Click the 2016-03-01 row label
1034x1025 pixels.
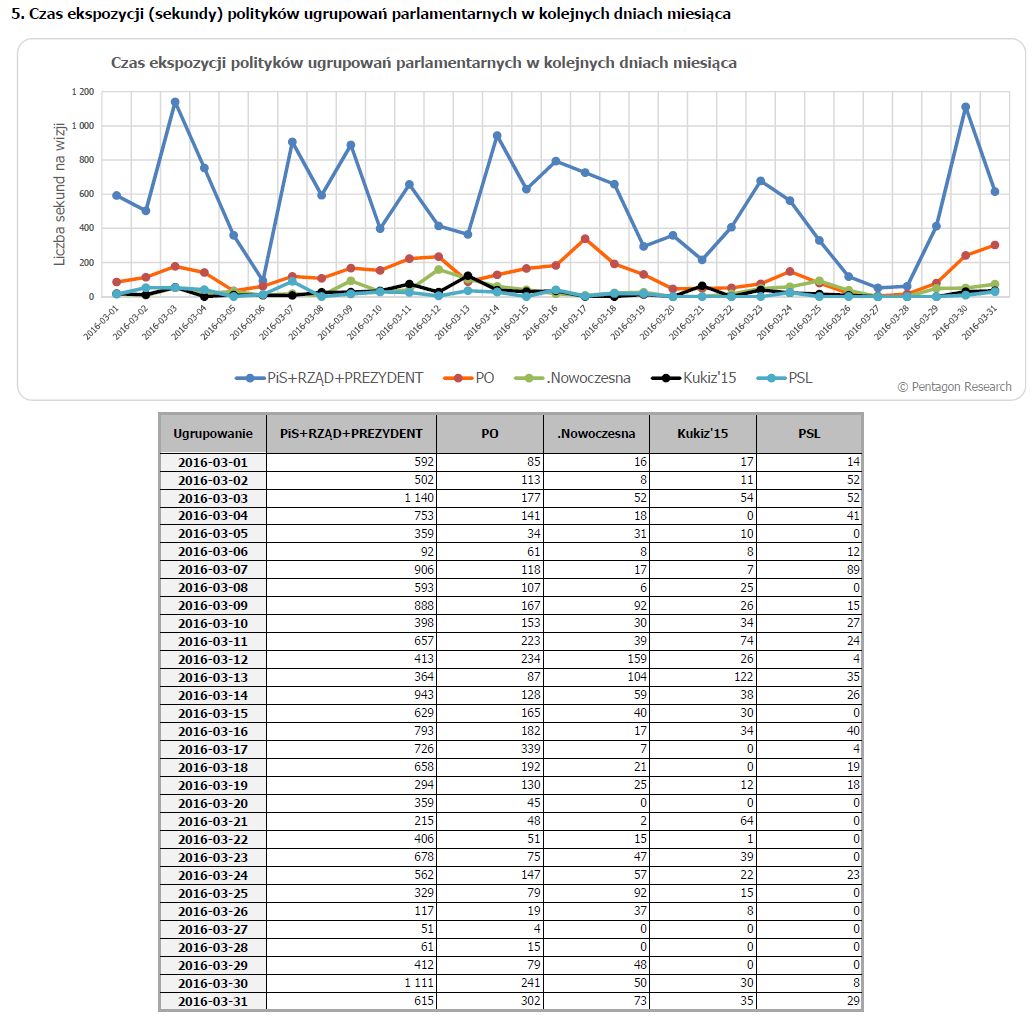tap(213, 462)
